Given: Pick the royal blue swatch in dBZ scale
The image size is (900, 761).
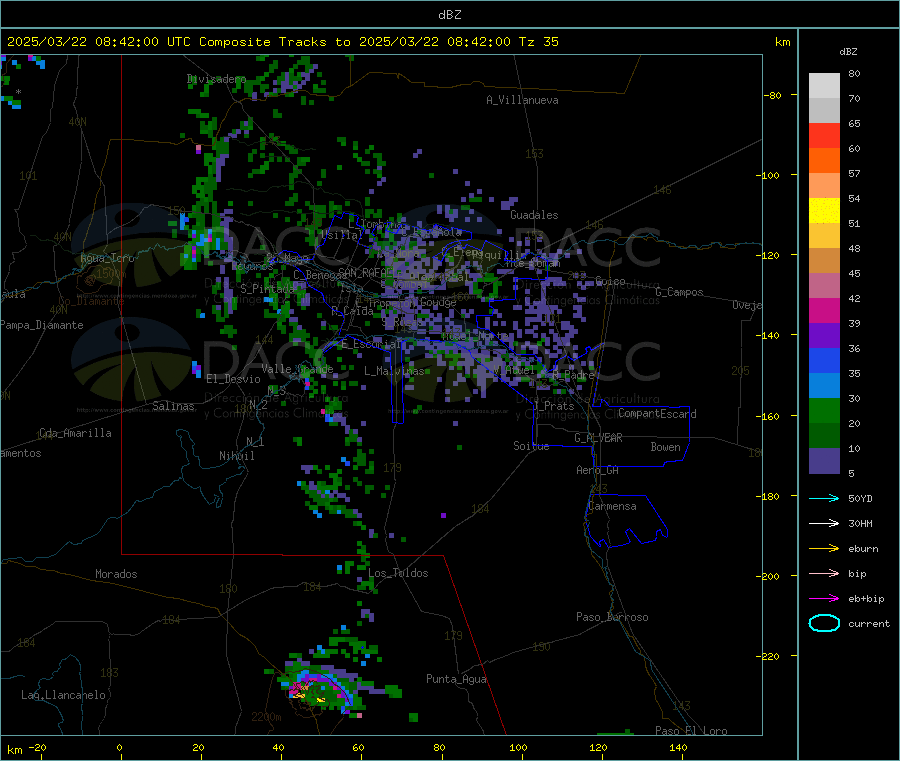Looking at the screenshot, I should (824, 360).
